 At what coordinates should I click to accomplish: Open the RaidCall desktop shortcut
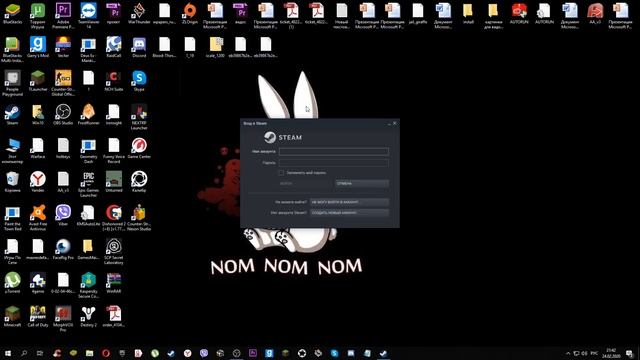(x=114, y=47)
